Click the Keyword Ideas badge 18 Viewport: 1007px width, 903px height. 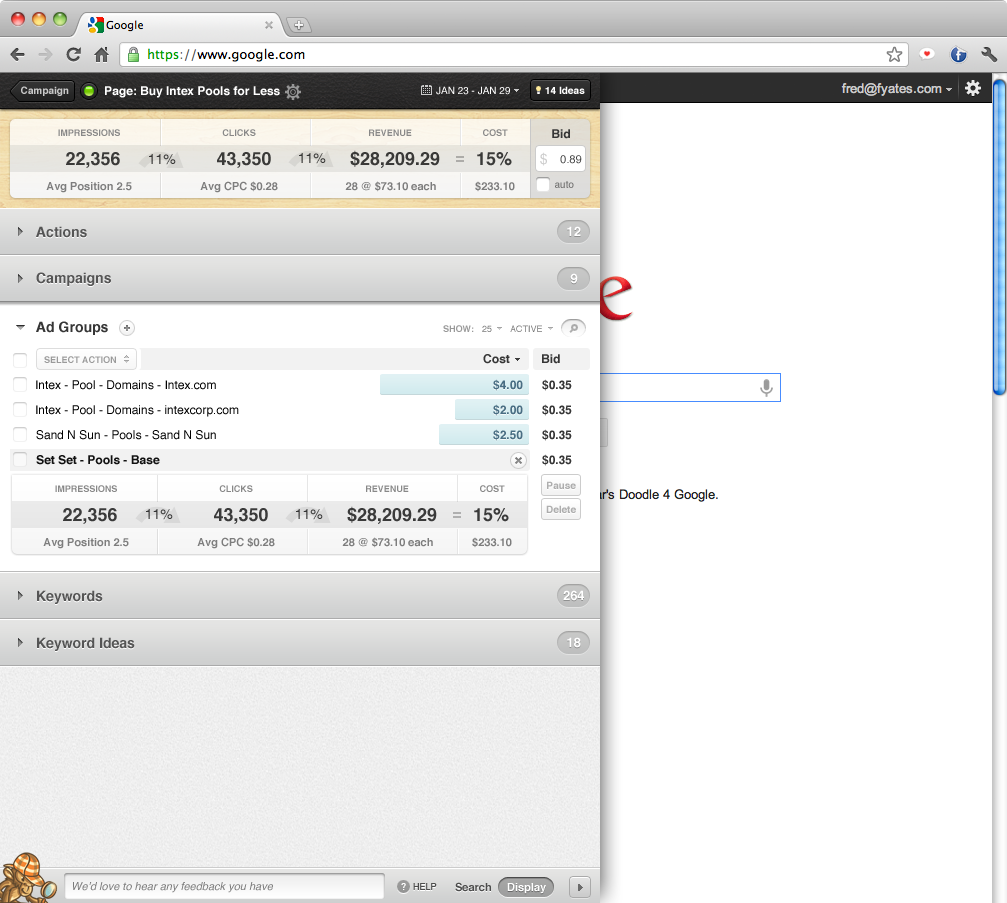[574, 643]
